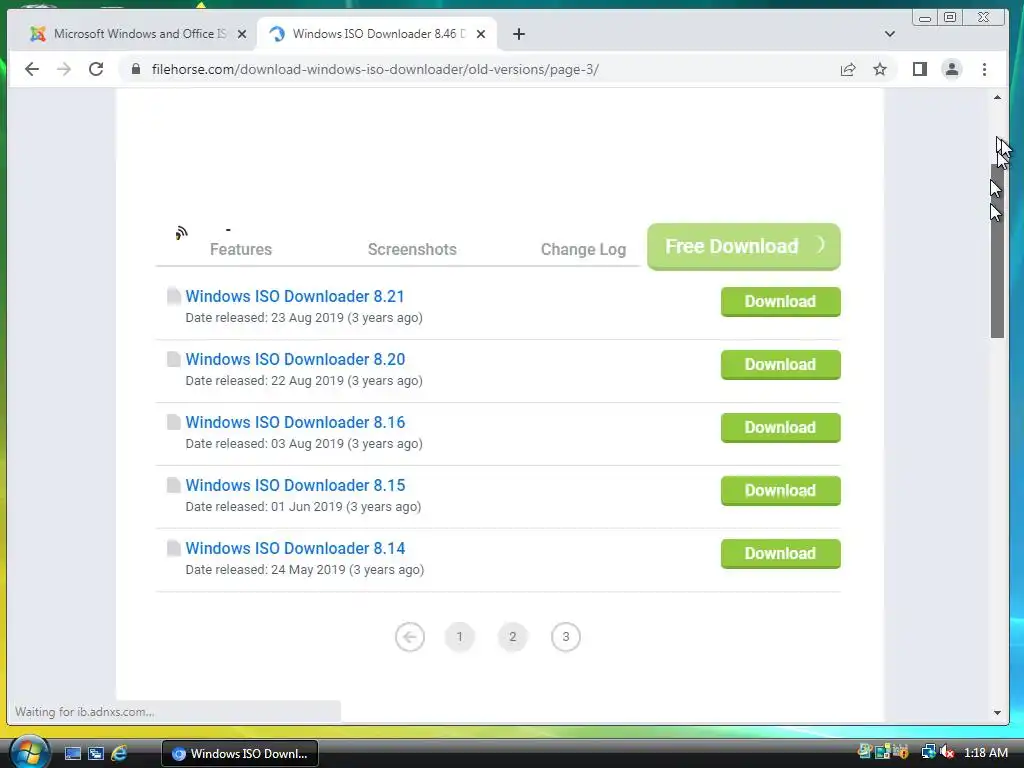The width and height of the screenshot is (1024, 768).
Task: Open the Features tab
Action: pyautogui.click(x=240, y=249)
